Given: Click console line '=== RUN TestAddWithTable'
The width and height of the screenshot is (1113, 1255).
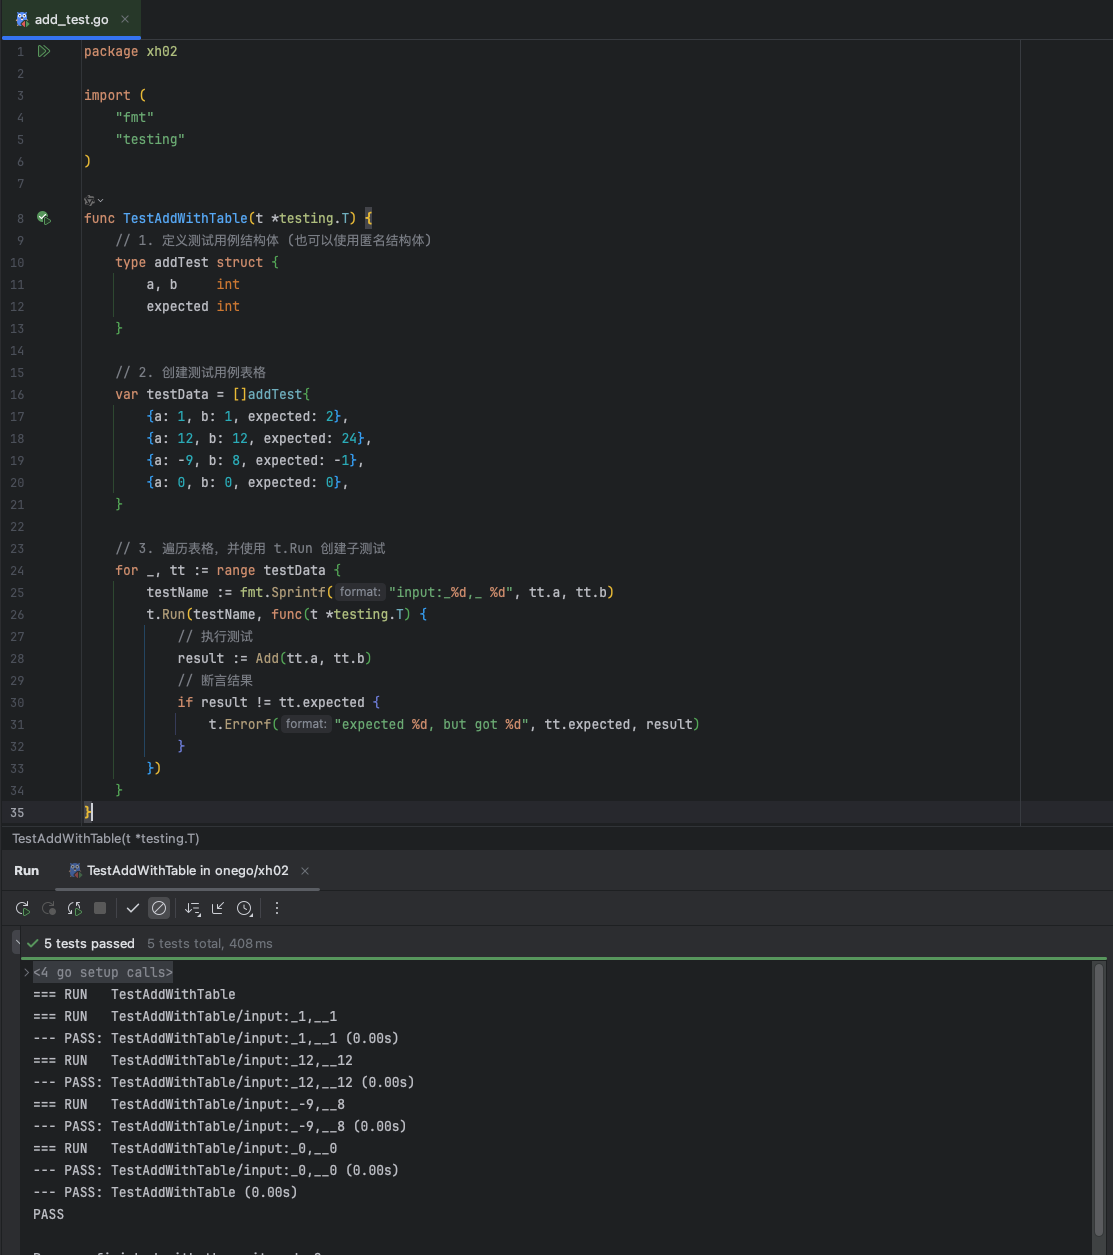Looking at the screenshot, I should click(134, 994).
